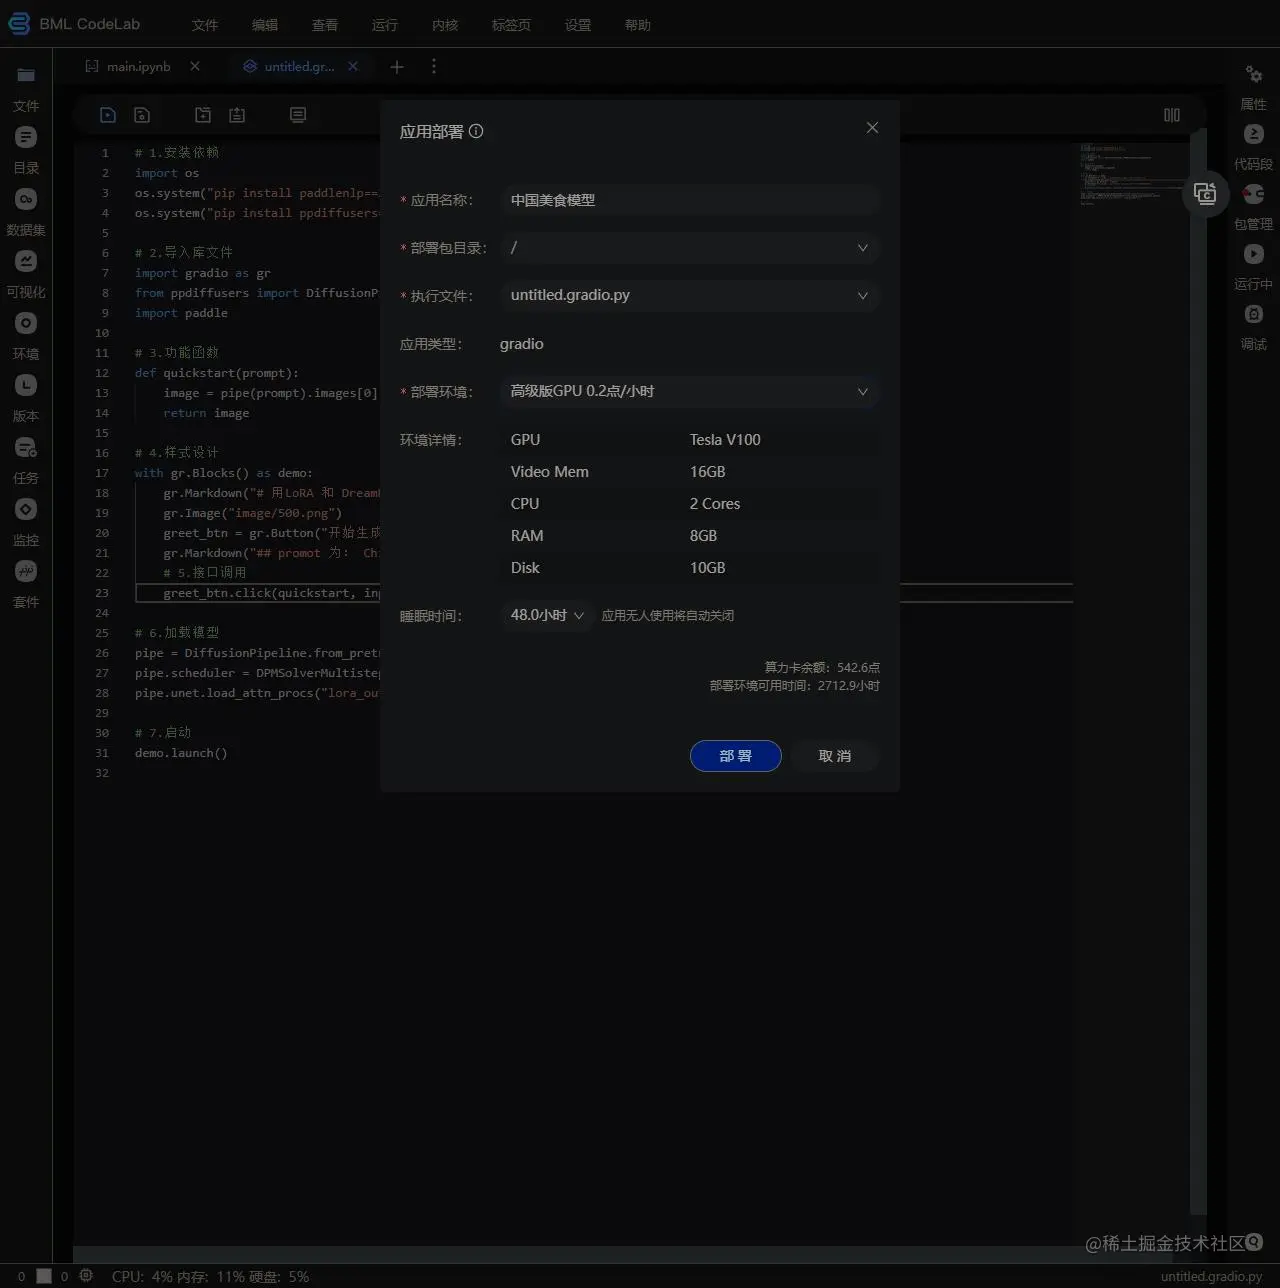Open the 环境 environment sidebar icon

(26, 323)
